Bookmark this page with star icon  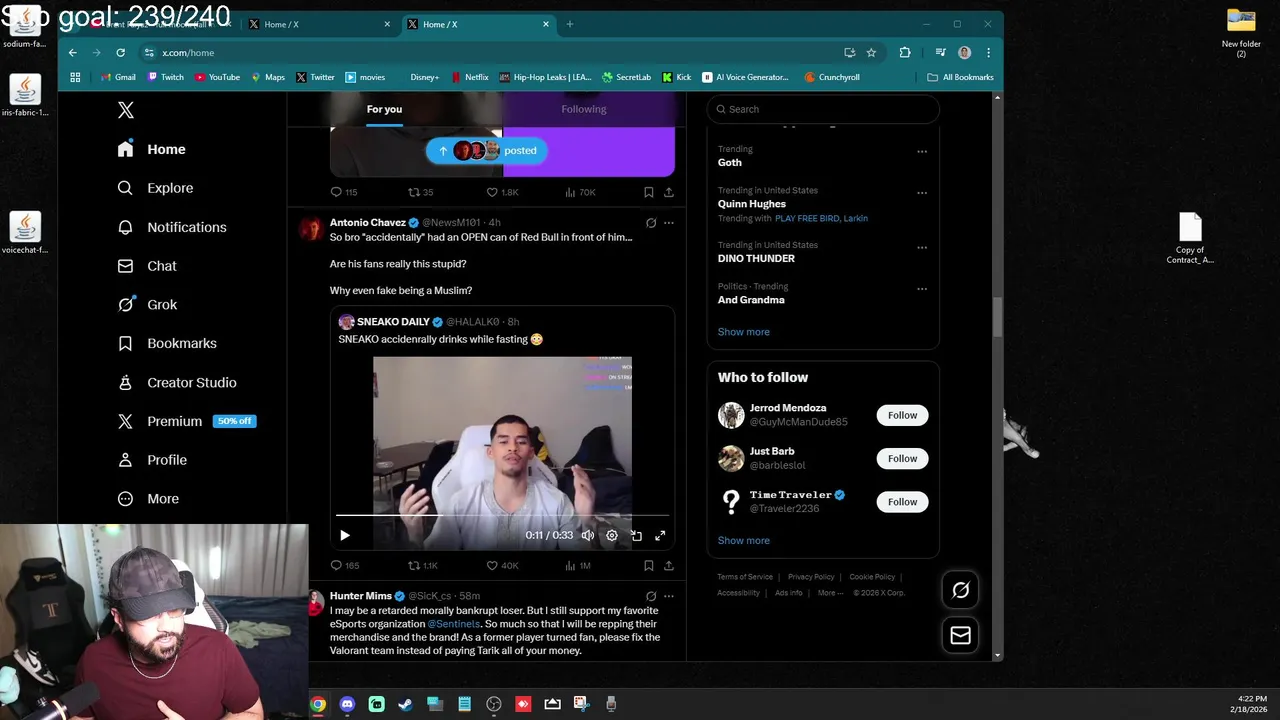[871, 53]
